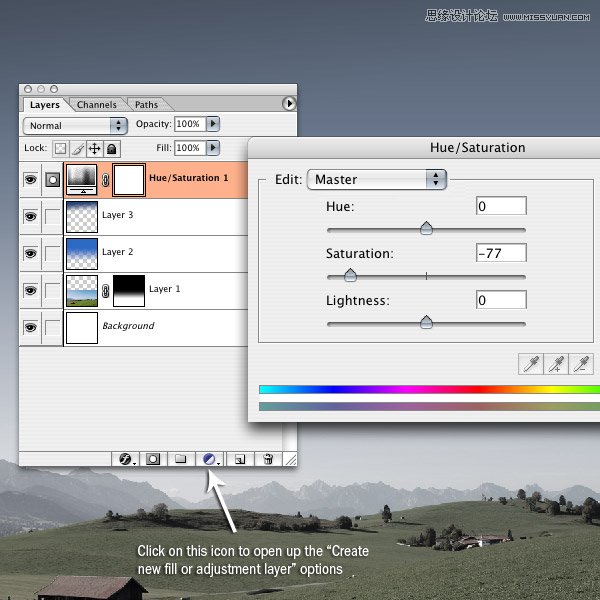The width and height of the screenshot is (600, 600).
Task: Create a new layer icon
Action: click(240, 458)
